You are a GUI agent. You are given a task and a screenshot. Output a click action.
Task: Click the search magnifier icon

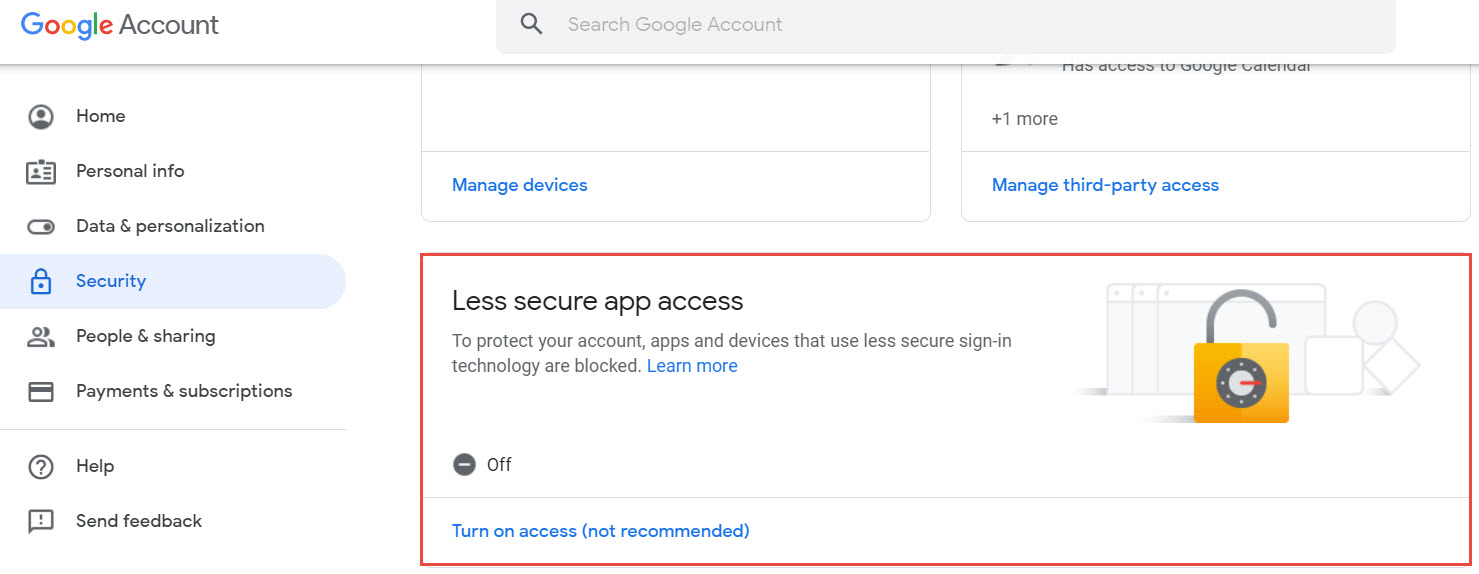532,25
